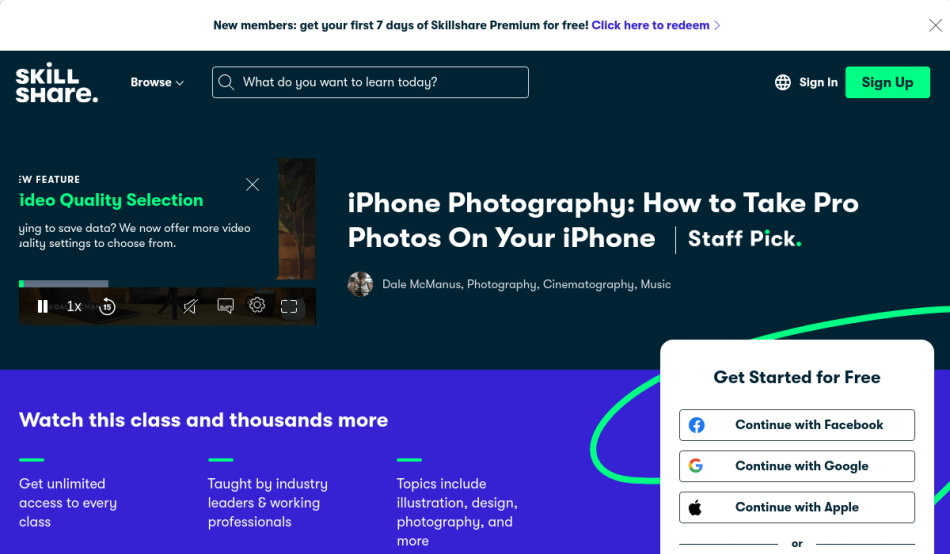Toggle the video mute icon
The height and width of the screenshot is (554, 950).
190,307
